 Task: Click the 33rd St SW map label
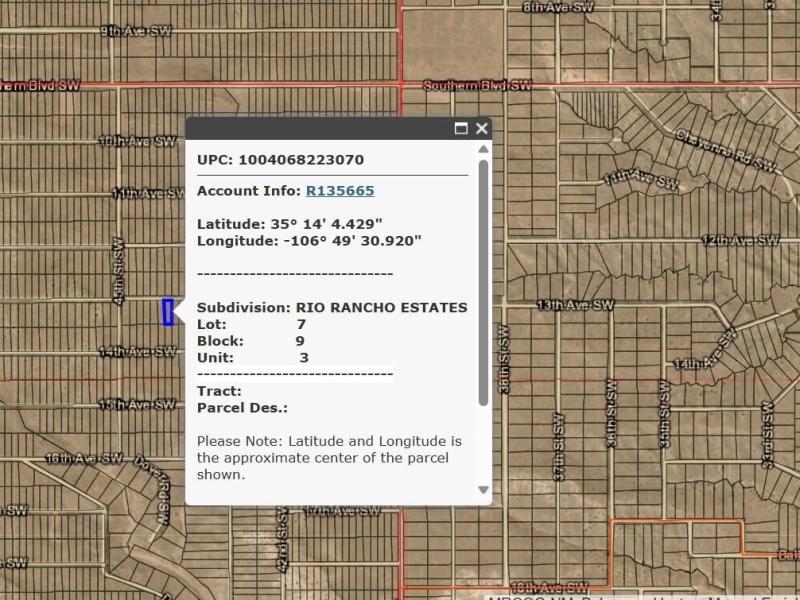(768, 435)
